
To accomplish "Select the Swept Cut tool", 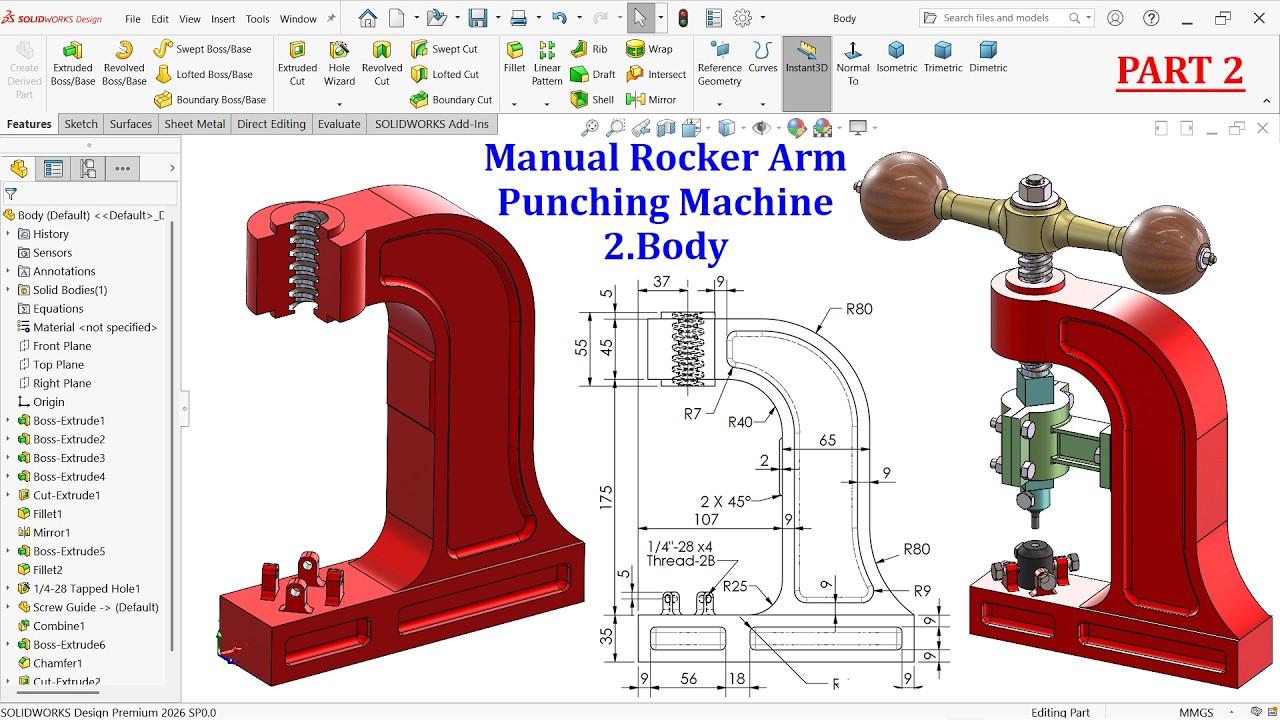I will point(444,49).
